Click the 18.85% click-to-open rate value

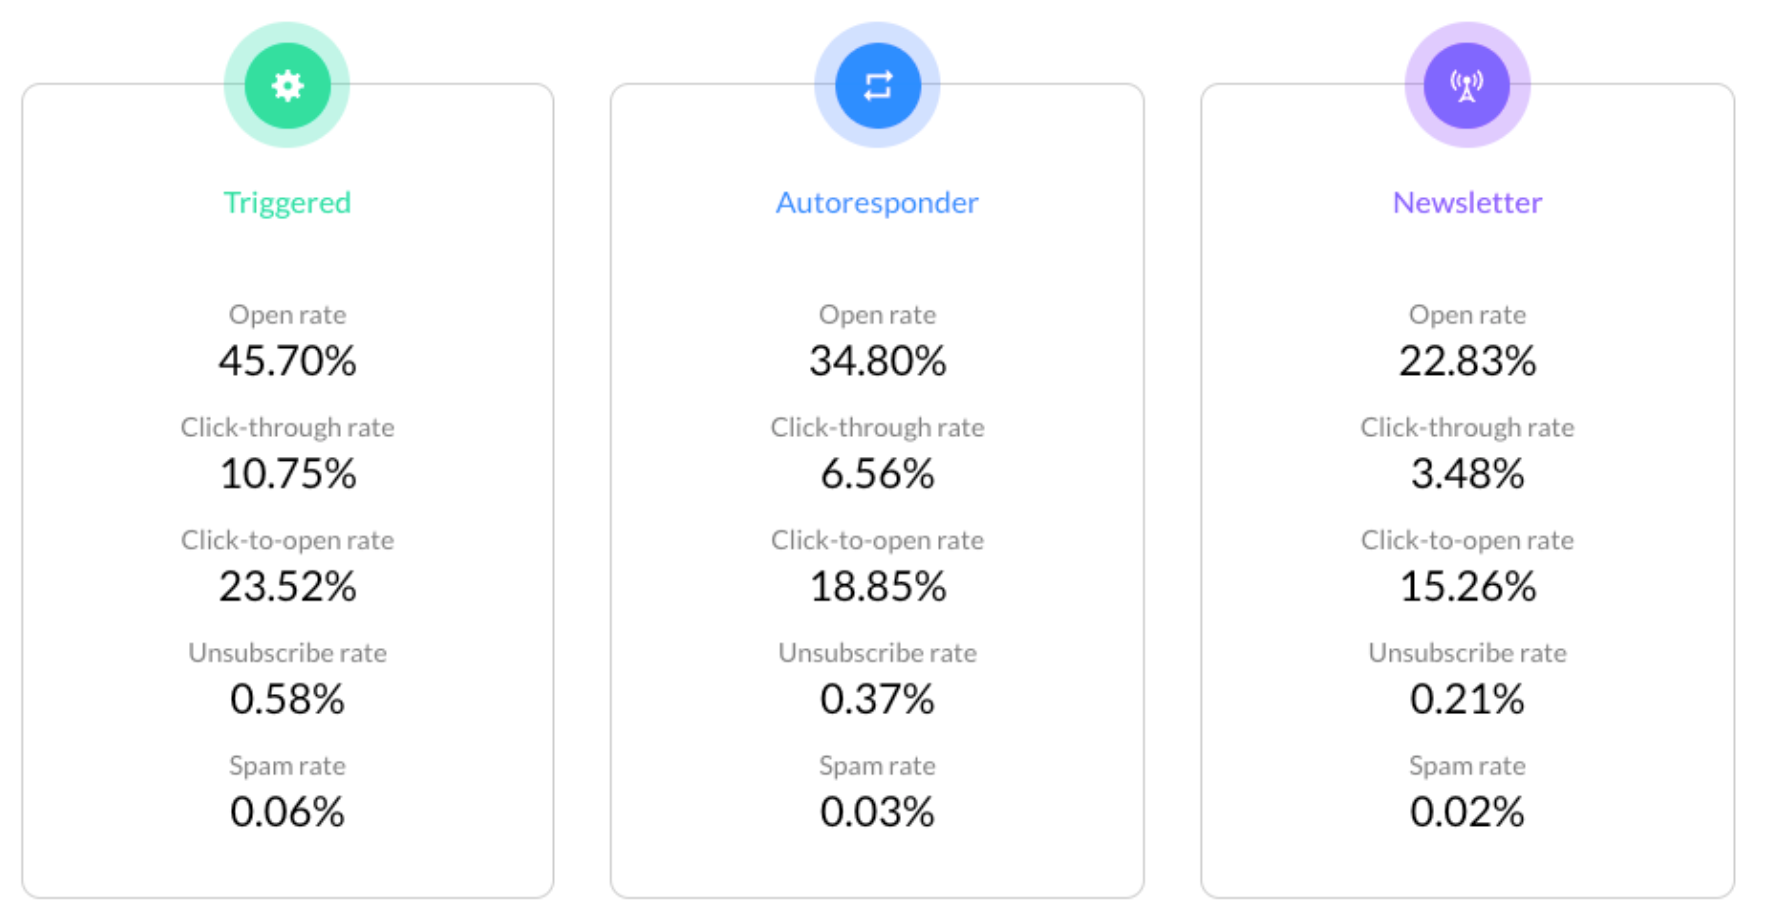877,587
